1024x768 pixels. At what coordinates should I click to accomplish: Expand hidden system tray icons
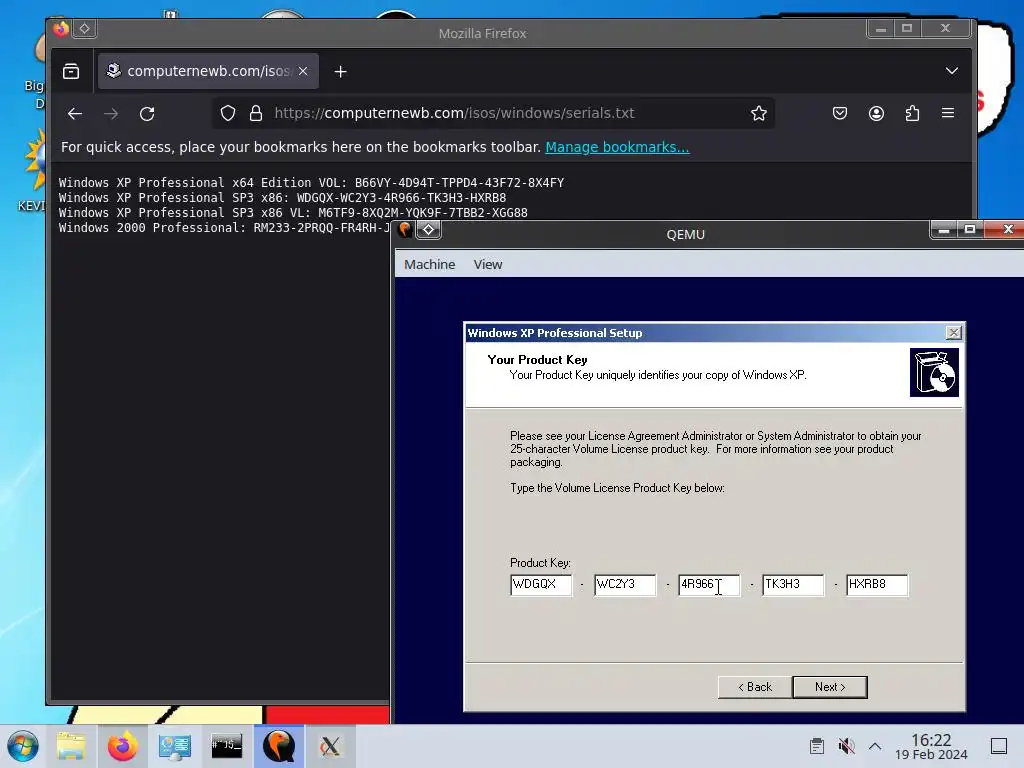coord(875,746)
